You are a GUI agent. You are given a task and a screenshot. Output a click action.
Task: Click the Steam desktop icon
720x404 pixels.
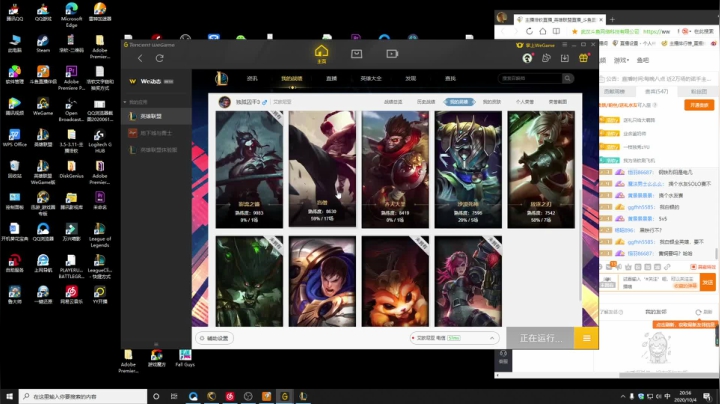[43, 44]
